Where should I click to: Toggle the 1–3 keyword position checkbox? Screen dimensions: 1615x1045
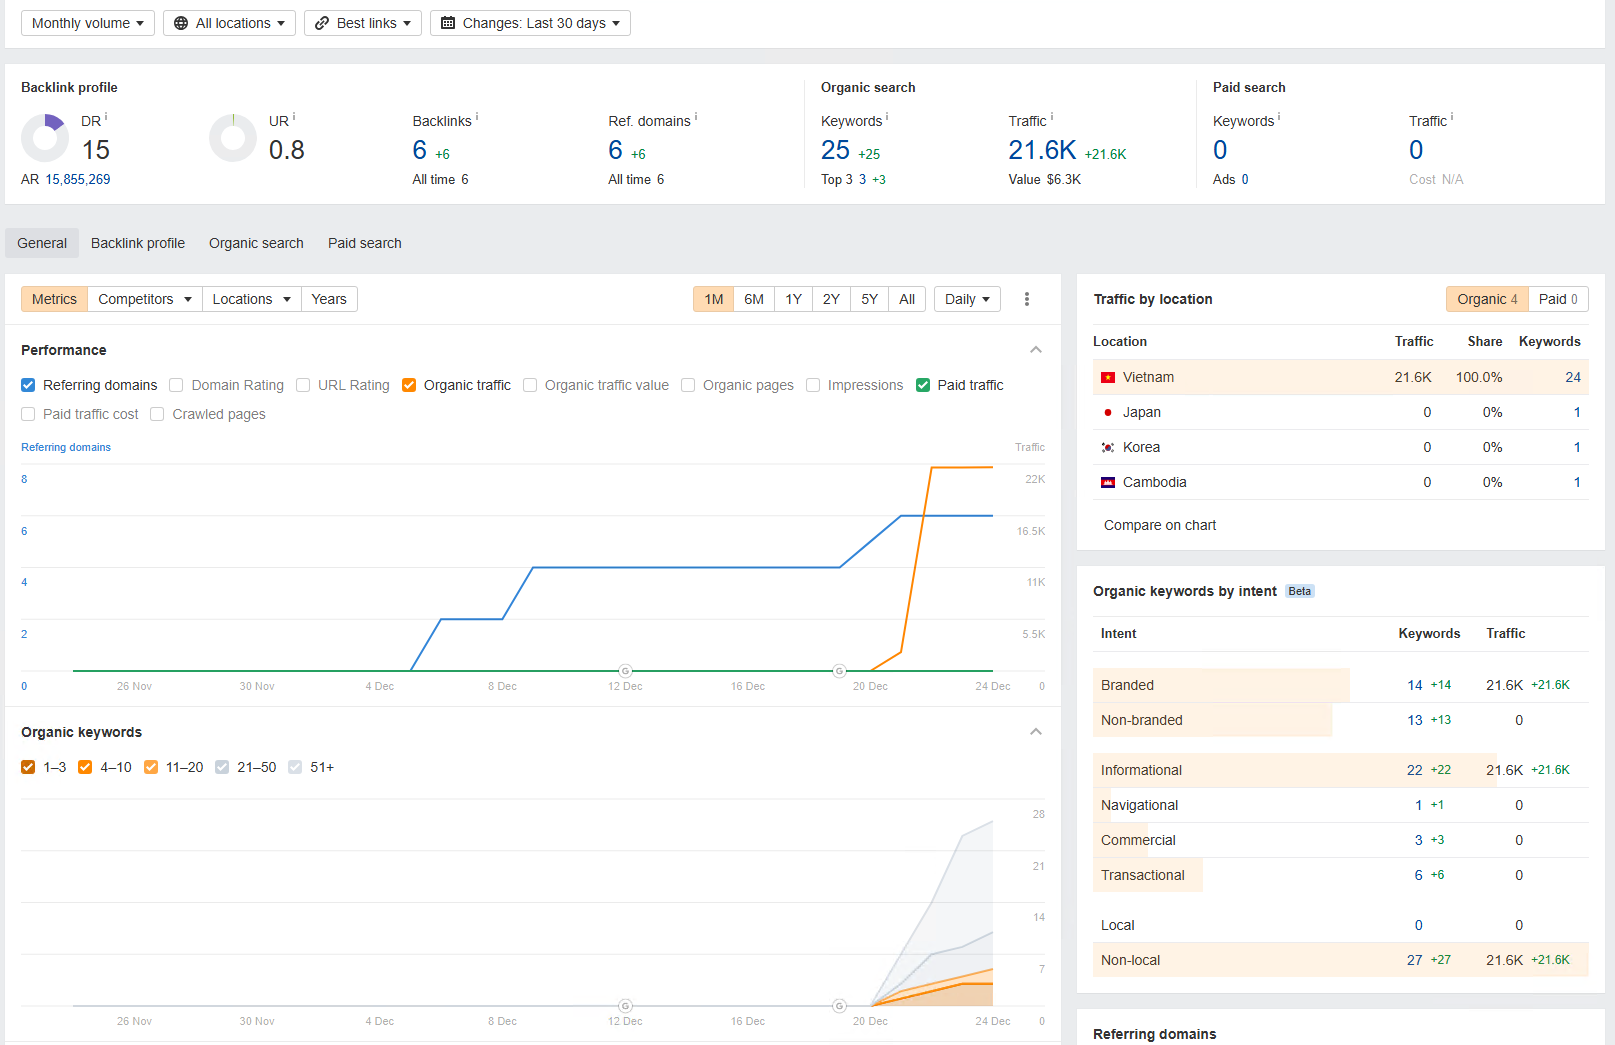(x=28, y=767)
